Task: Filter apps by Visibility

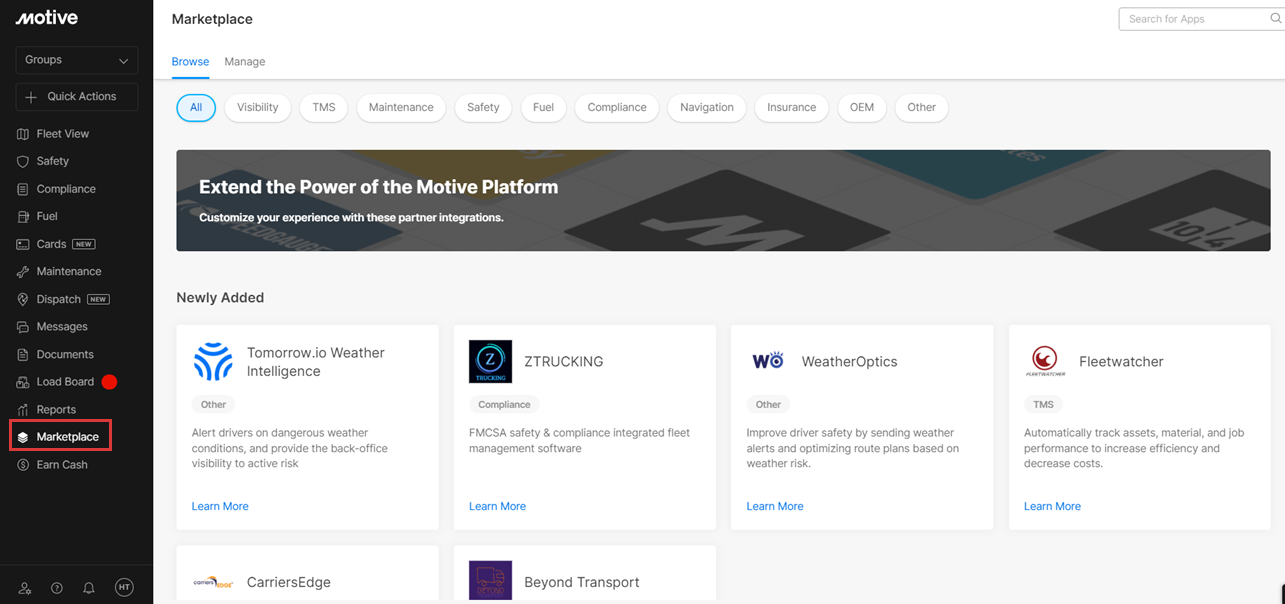Action: 258,108
